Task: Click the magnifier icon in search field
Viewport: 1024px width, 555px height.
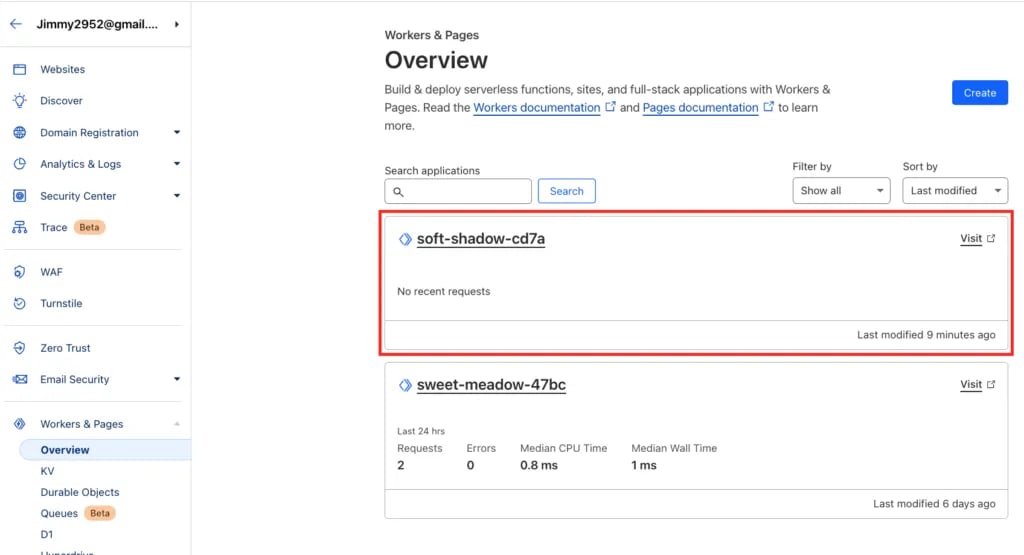Action: [x=398, y=192]
